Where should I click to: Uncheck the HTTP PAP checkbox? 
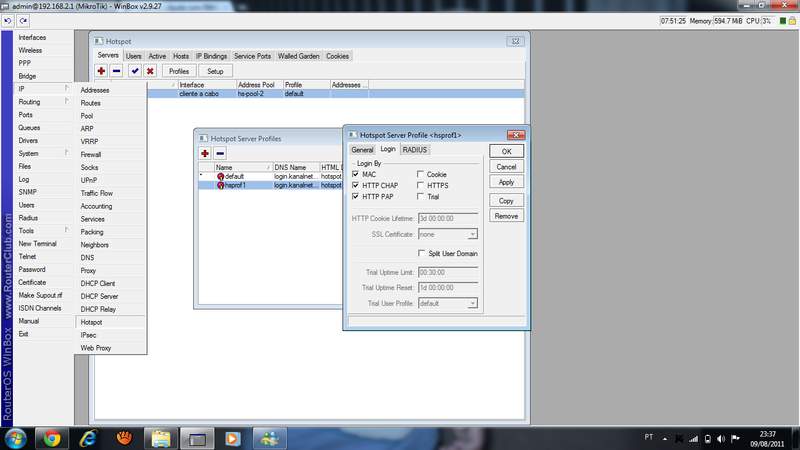pos(356,196)
